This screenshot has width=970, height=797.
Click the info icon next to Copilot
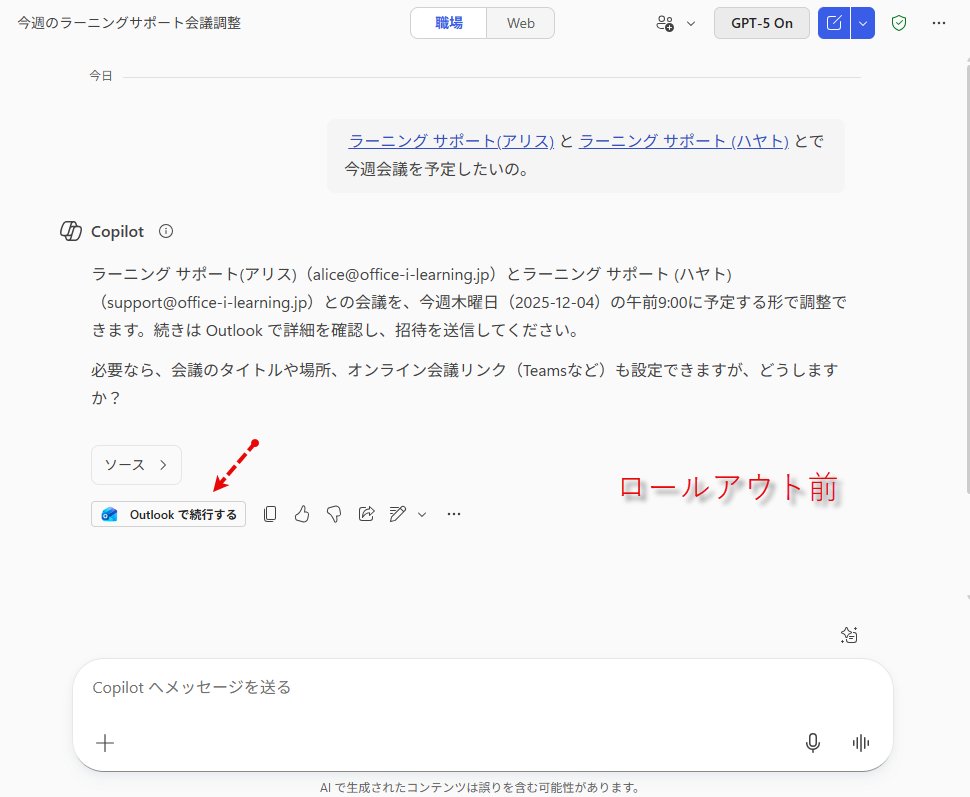(165, 231)
